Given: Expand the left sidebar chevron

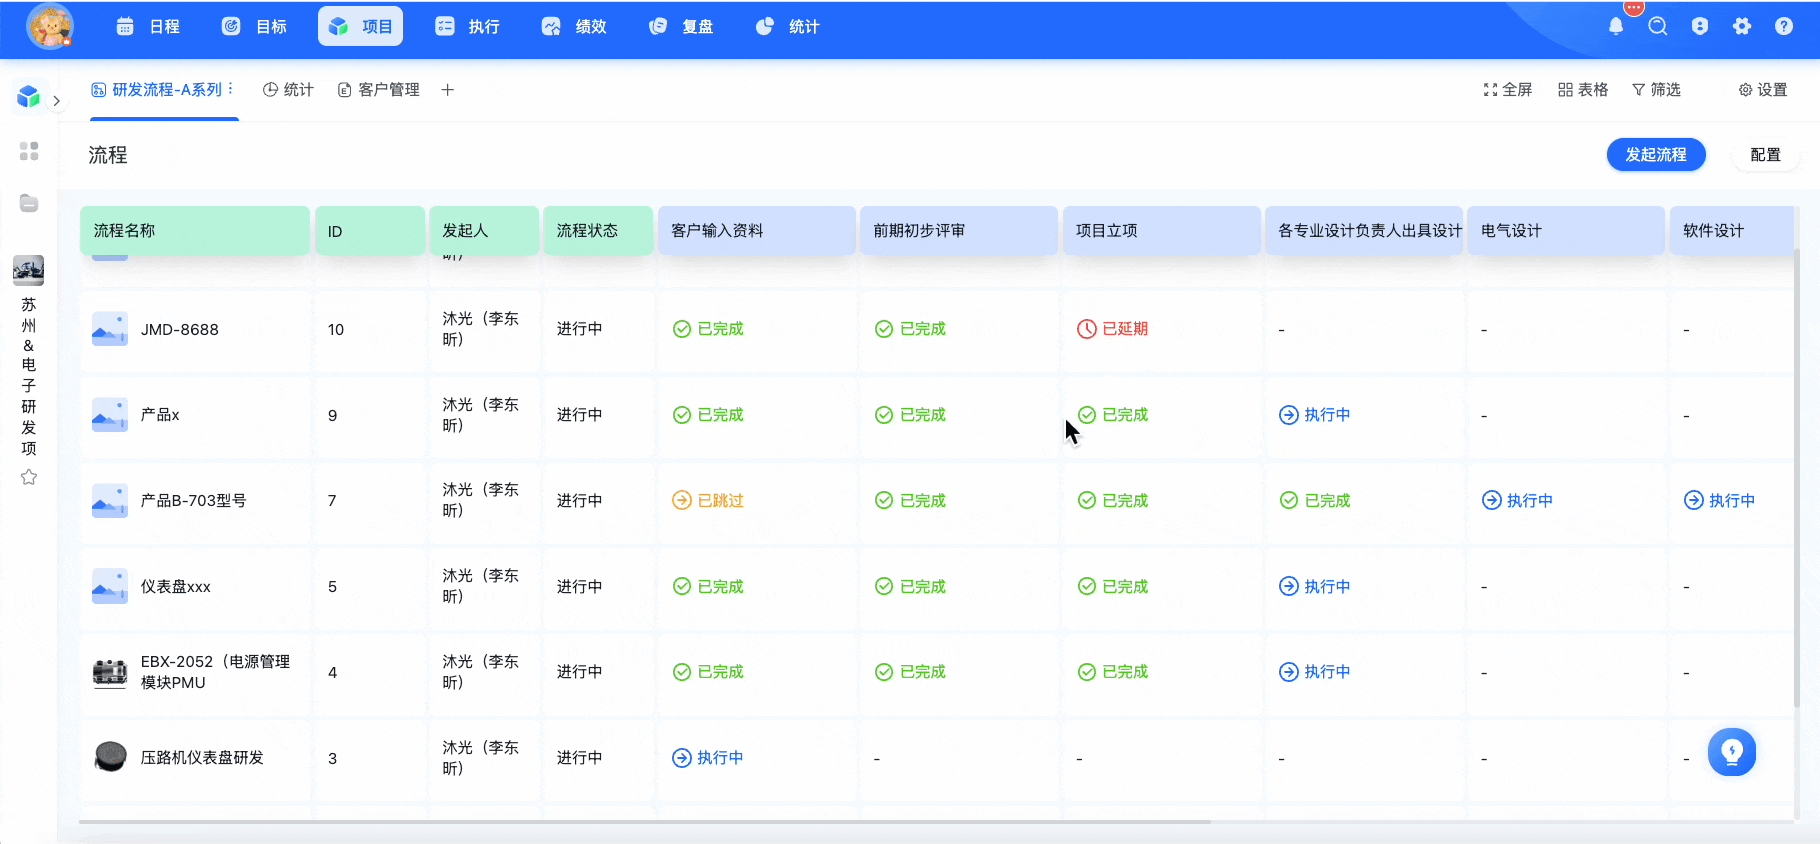Looking at the screenshot, I should click(x=57, y=101).
